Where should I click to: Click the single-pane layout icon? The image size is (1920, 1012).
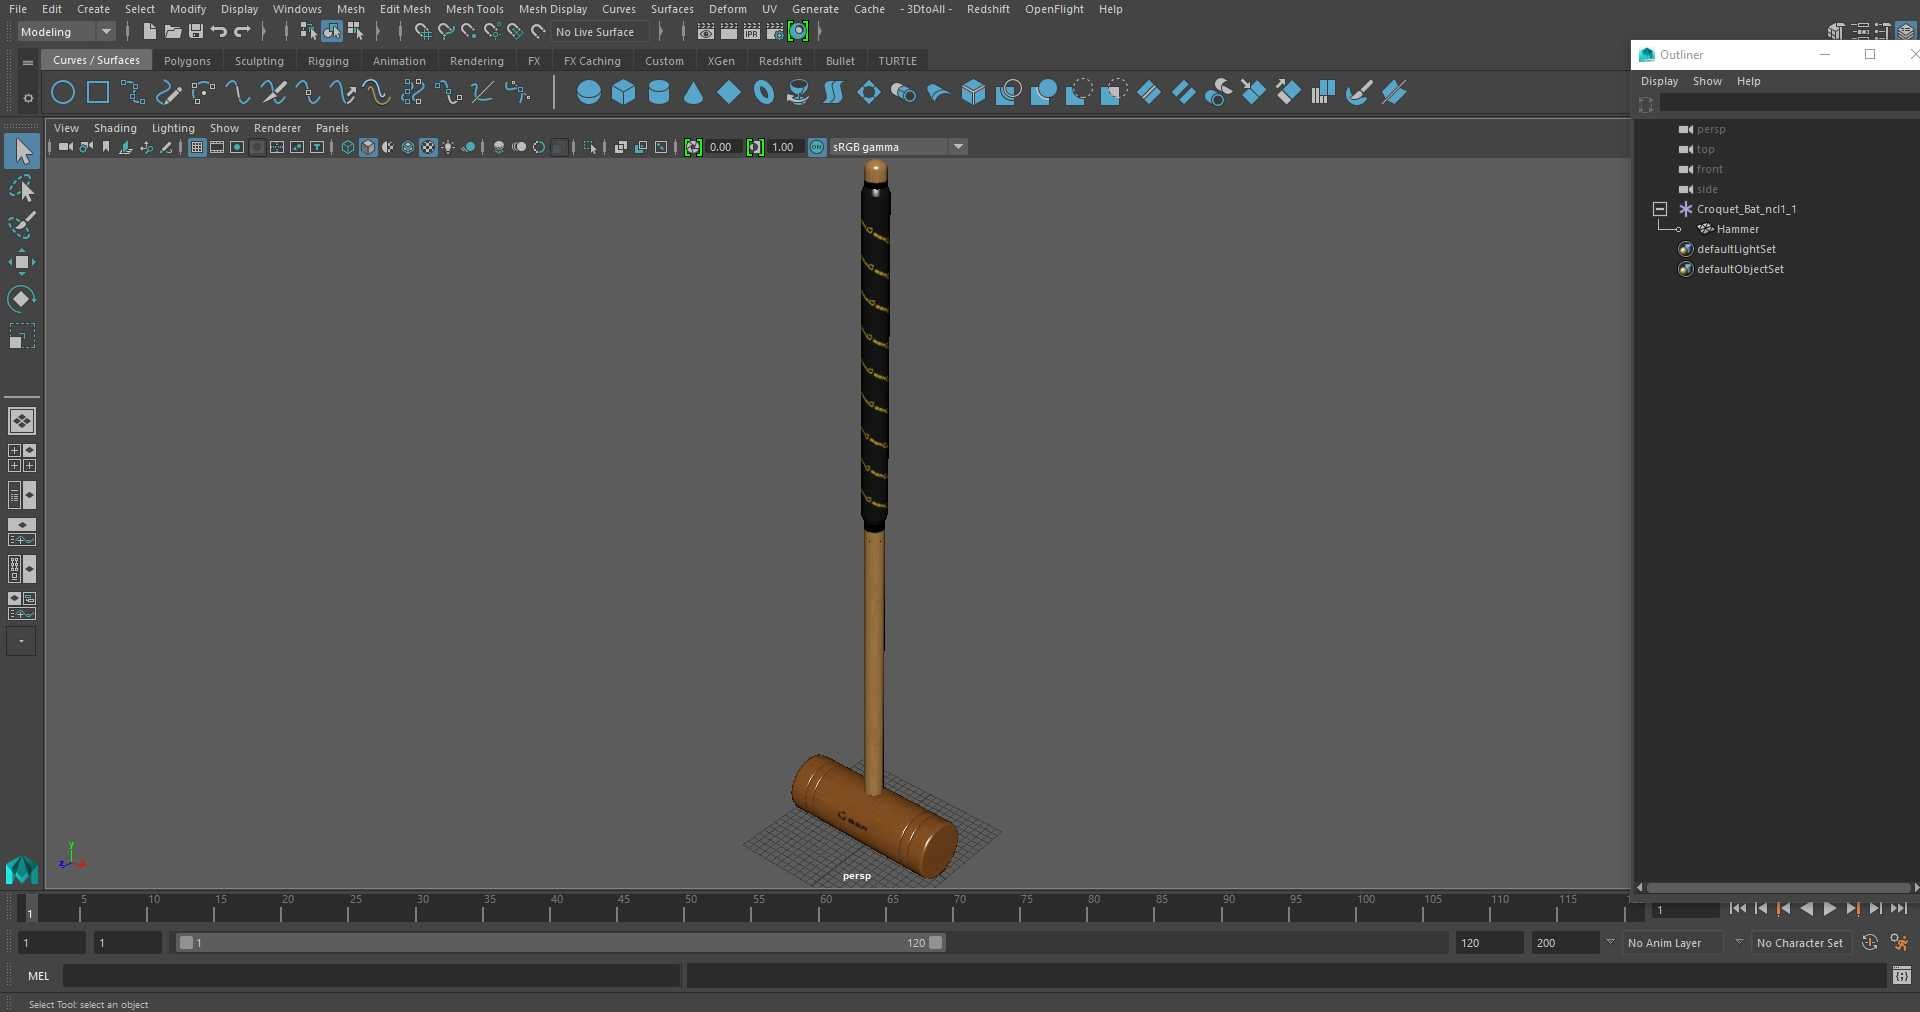(x=22, y=421)
